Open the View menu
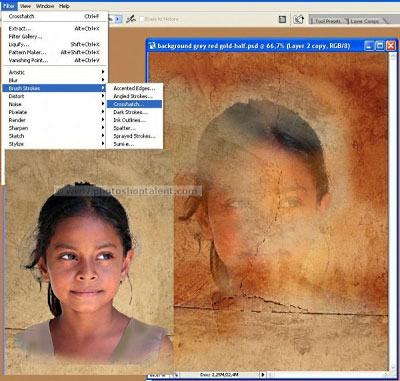Screen dimensions: 400x381 pyautogui.click(x=25, y=6)
